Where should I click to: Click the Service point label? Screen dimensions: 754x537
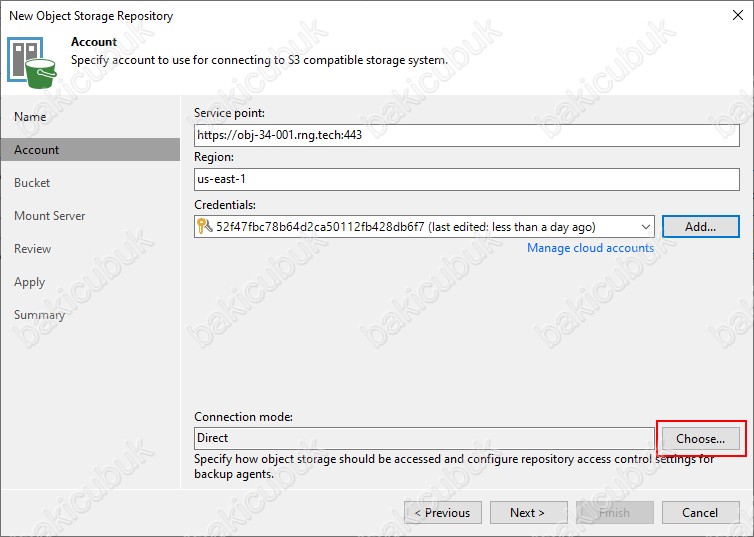[x=229, y=113]
